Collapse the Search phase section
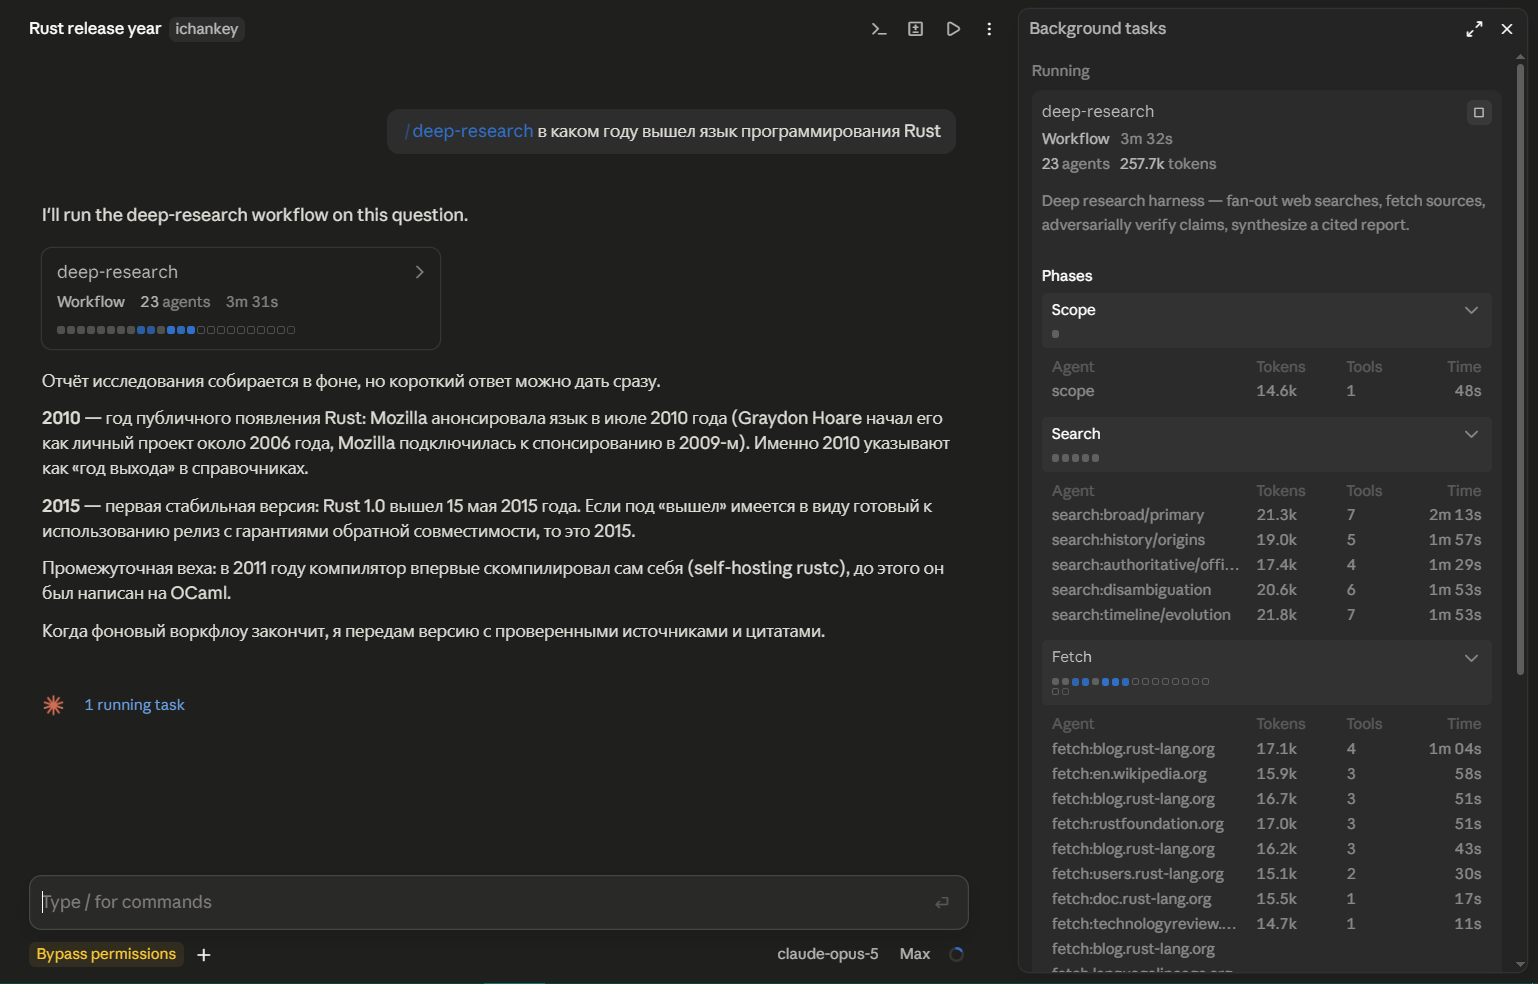Image resolution: width=1538 pixels, height=984 pixels. 1471,434
